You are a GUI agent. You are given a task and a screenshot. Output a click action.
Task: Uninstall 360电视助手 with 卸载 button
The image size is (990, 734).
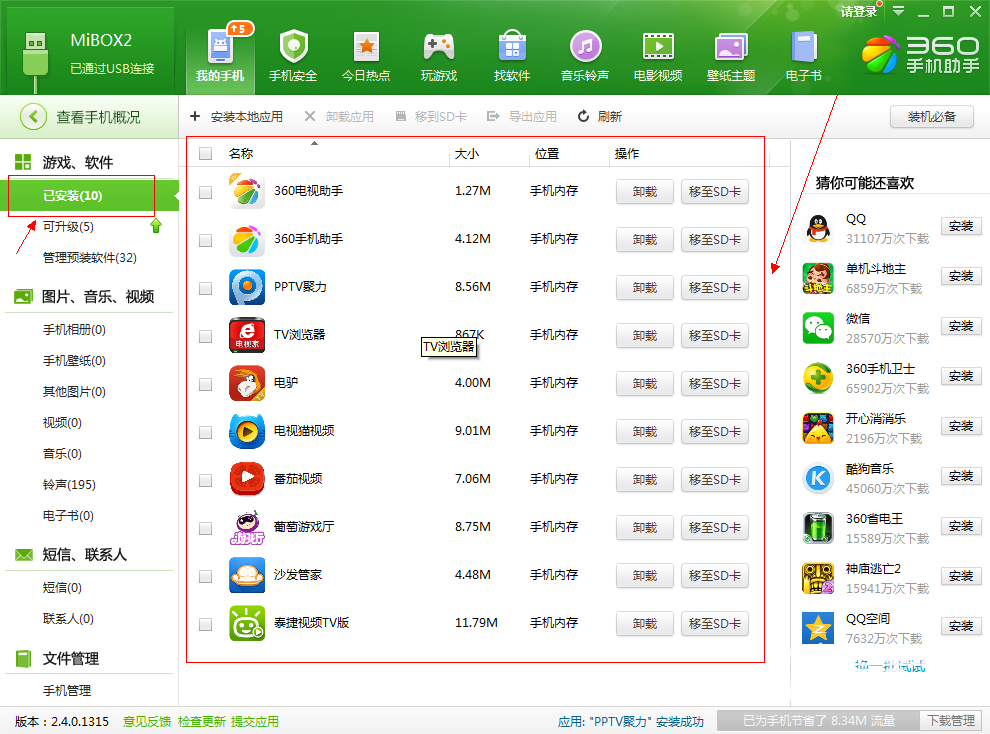(645, 192)
